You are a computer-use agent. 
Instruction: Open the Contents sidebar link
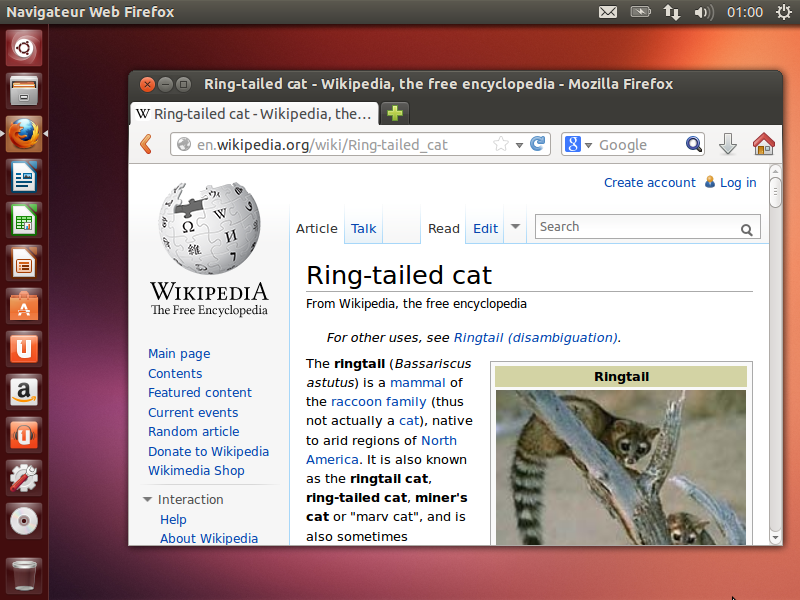pyautogui.click(x=175, y=373)
